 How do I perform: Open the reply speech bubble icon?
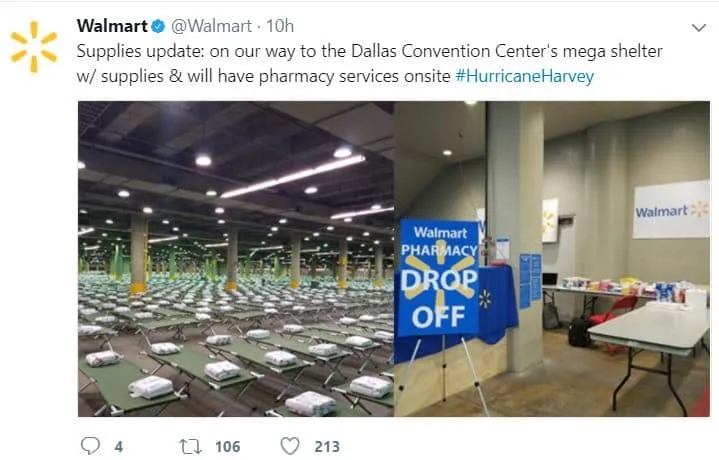90,445
